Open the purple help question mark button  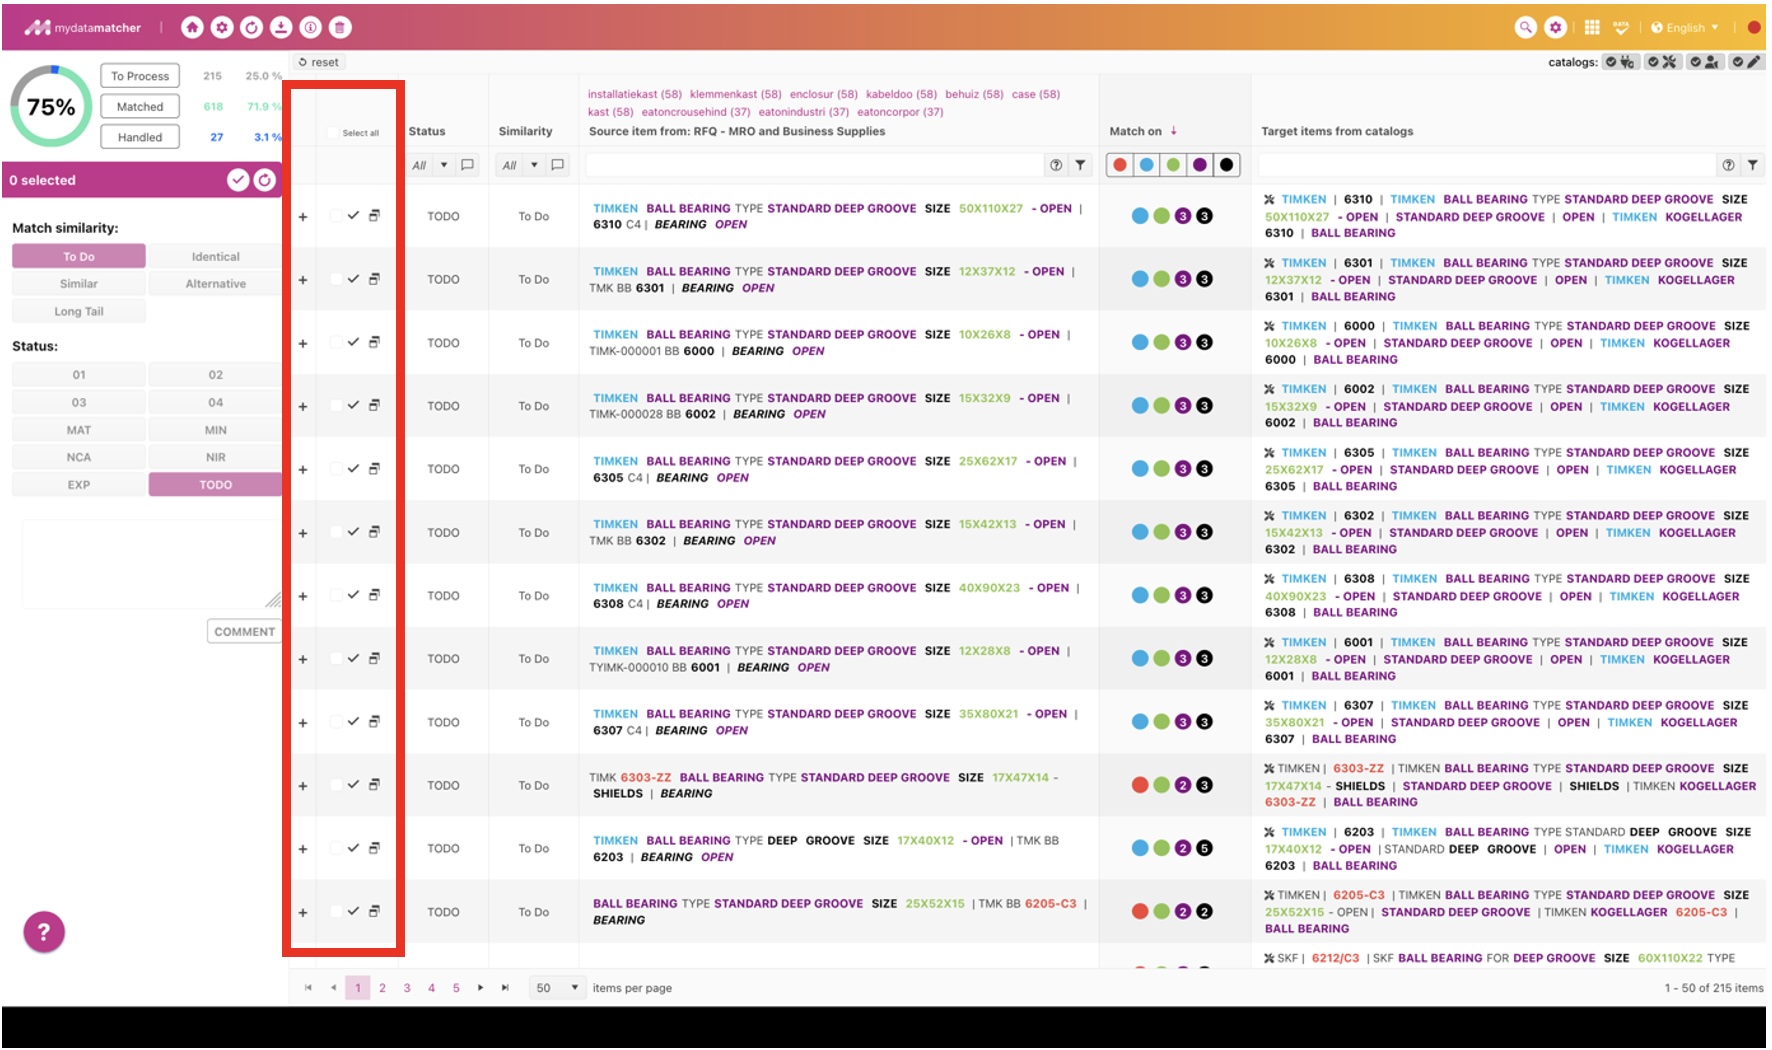pyautogui.click(x=44, y=932)
